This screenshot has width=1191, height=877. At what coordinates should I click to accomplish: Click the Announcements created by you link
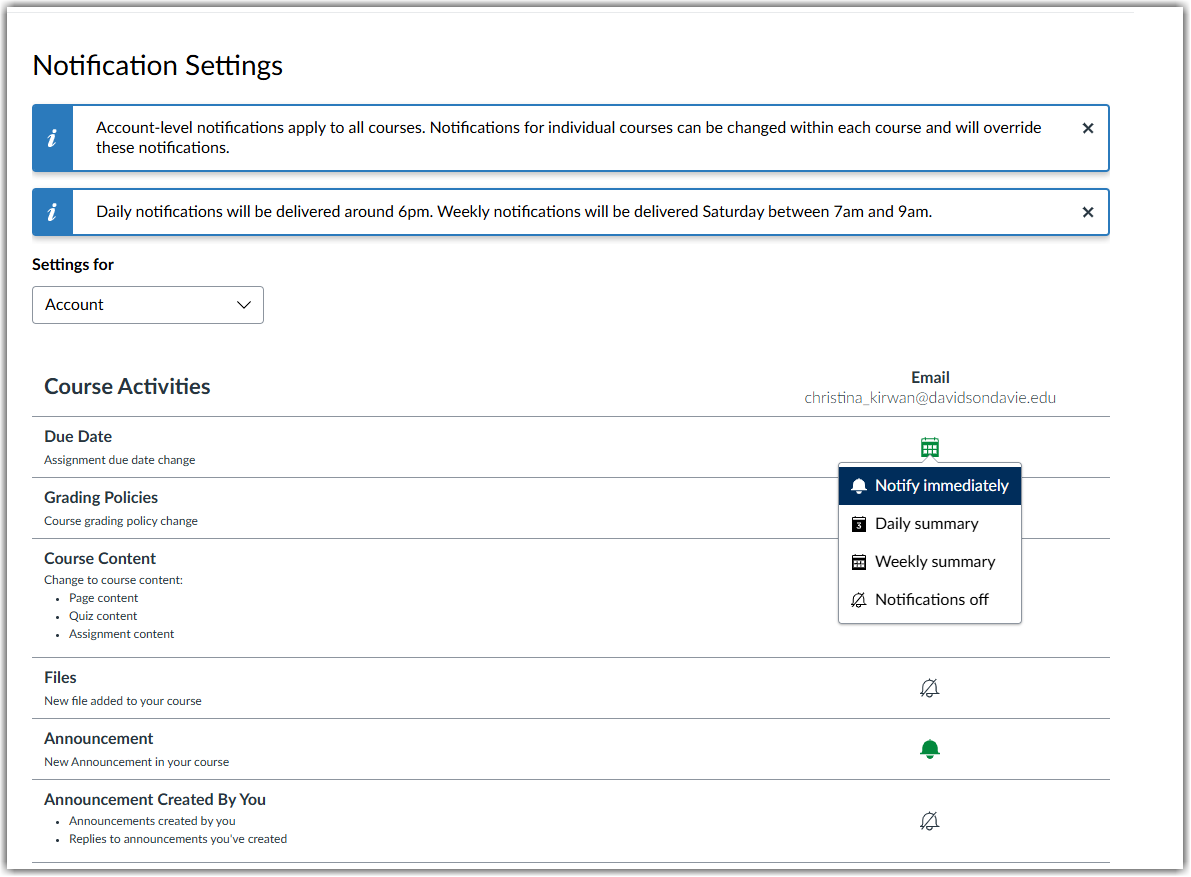[x=152, y=820]
